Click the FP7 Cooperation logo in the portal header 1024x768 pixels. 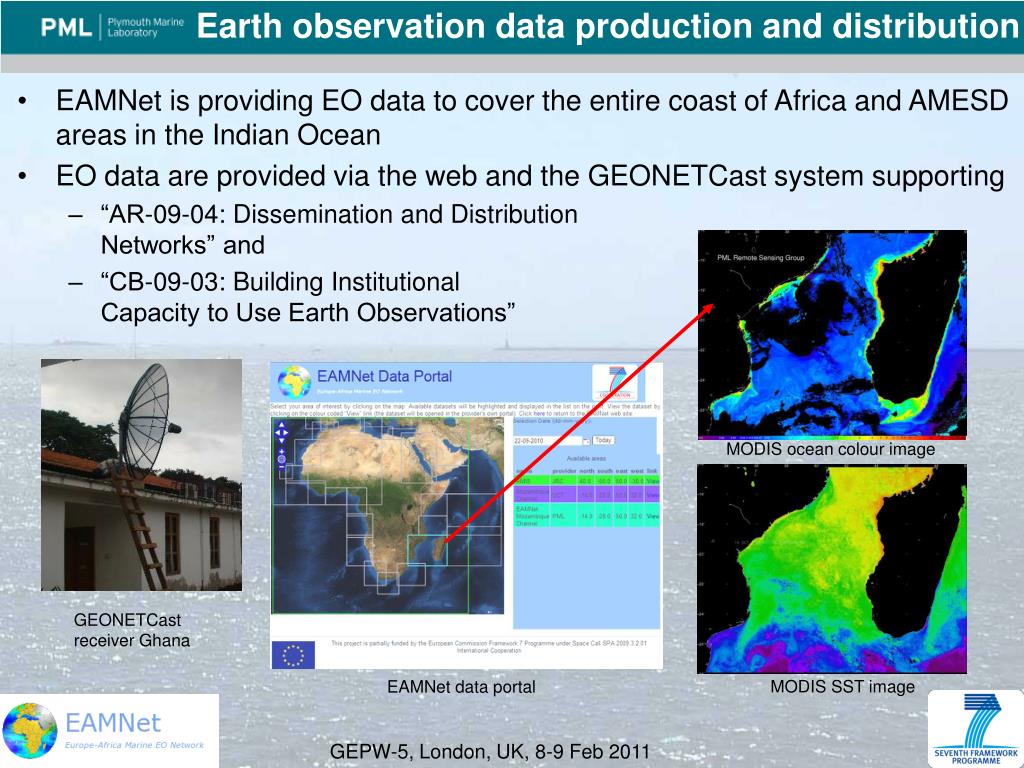point(615,383)
